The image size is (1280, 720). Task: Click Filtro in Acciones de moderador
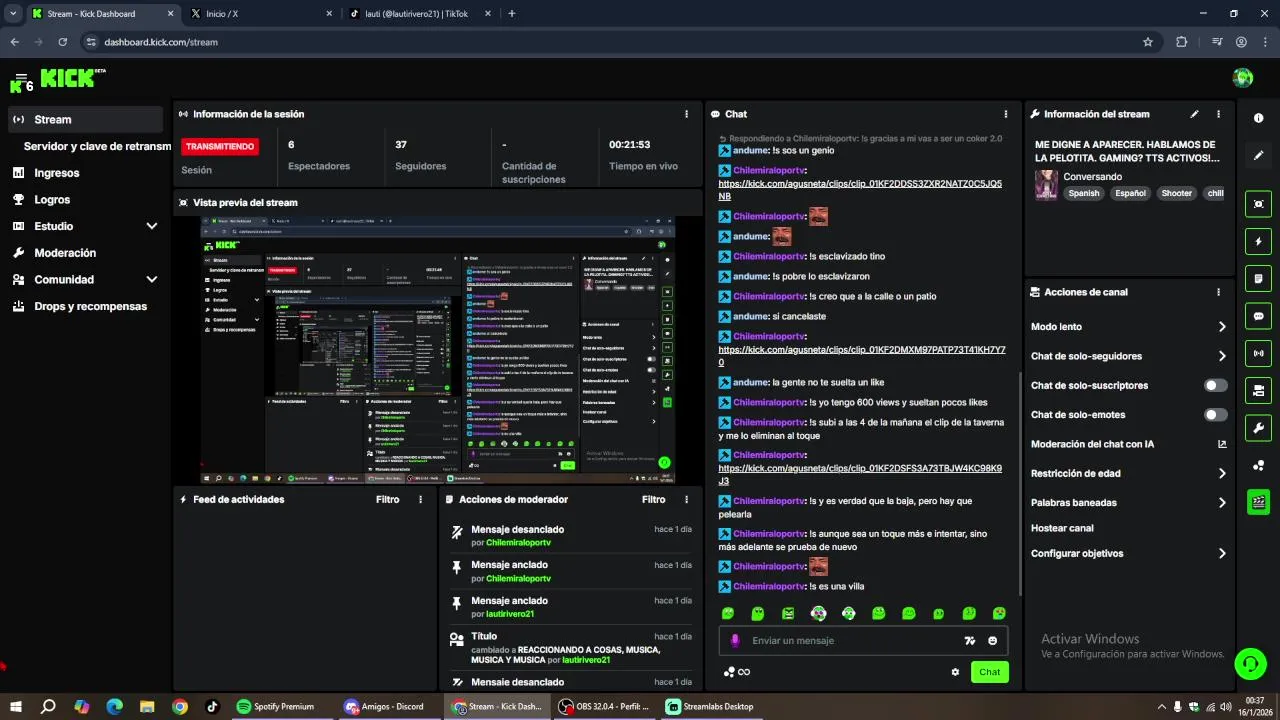click(653, 499)
